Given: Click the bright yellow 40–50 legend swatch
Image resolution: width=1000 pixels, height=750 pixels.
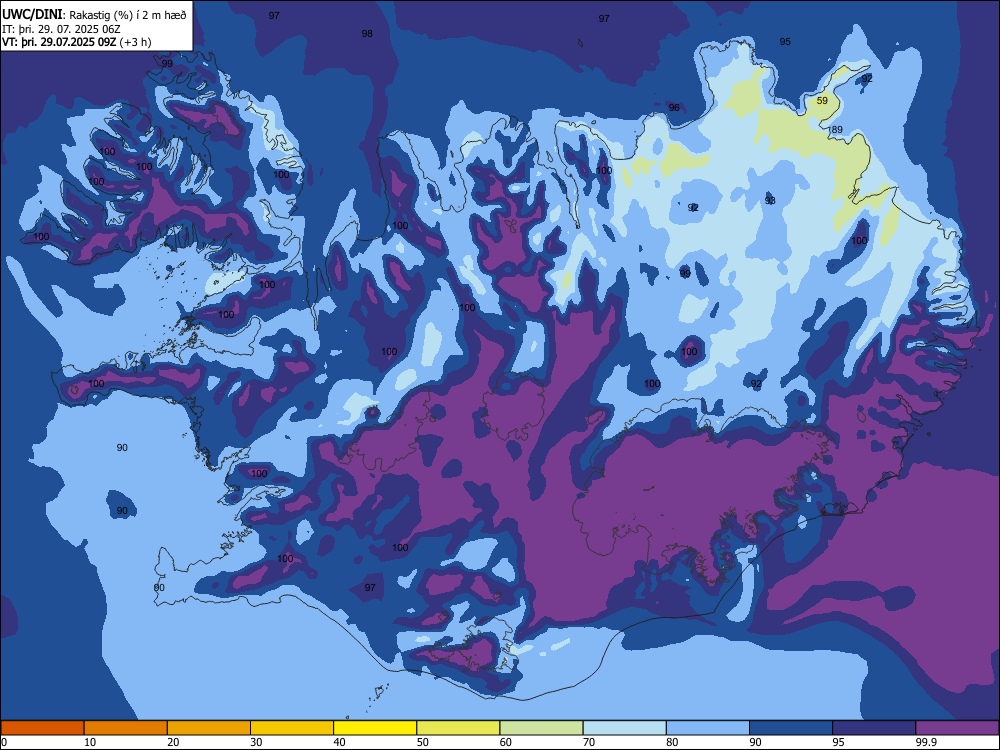Looking at the screenshot, I should point(375,728).
